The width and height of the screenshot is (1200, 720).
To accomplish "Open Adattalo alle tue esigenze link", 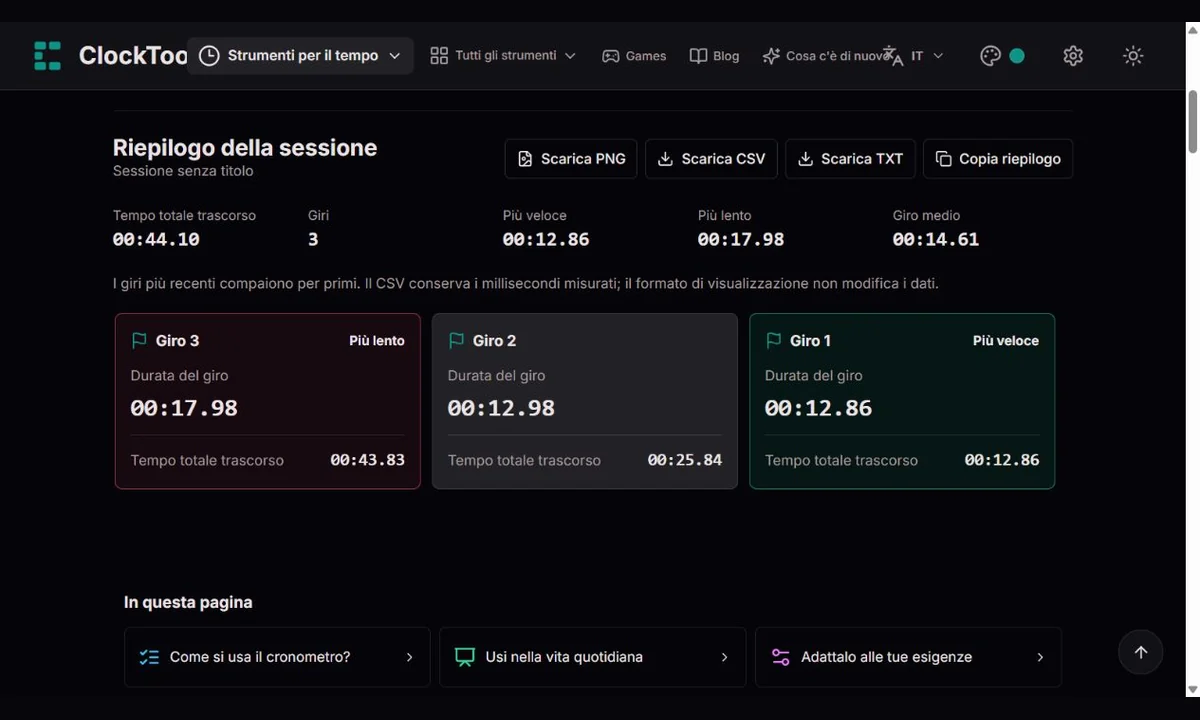I will click(908, 657).
